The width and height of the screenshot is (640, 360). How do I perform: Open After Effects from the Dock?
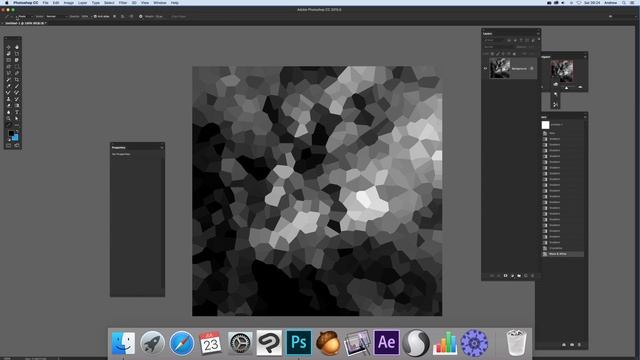tap(386, 342)
